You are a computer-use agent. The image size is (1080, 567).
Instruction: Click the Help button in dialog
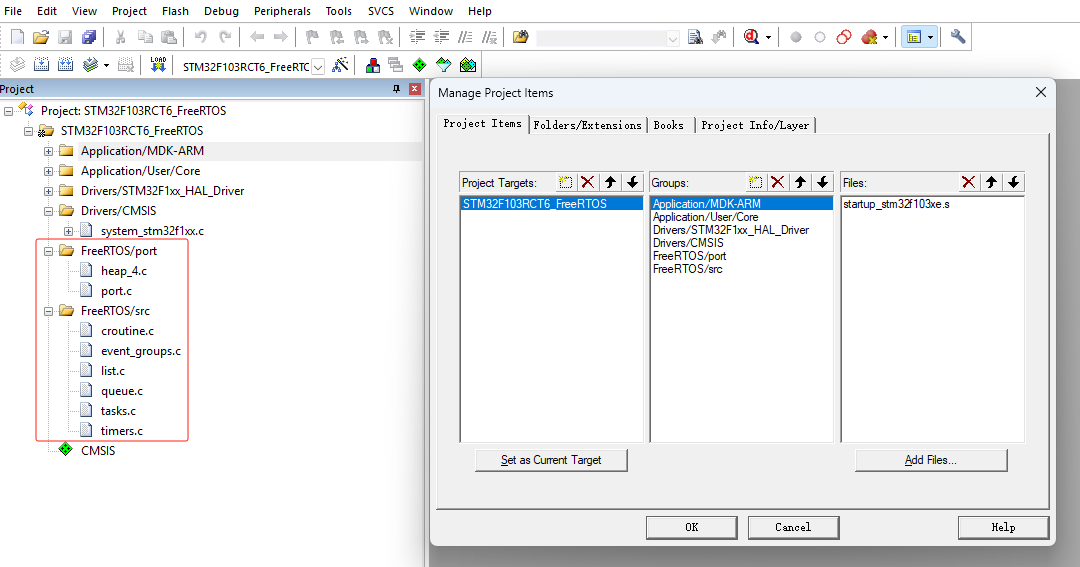pyautogui.click(x=1003, y=527)
